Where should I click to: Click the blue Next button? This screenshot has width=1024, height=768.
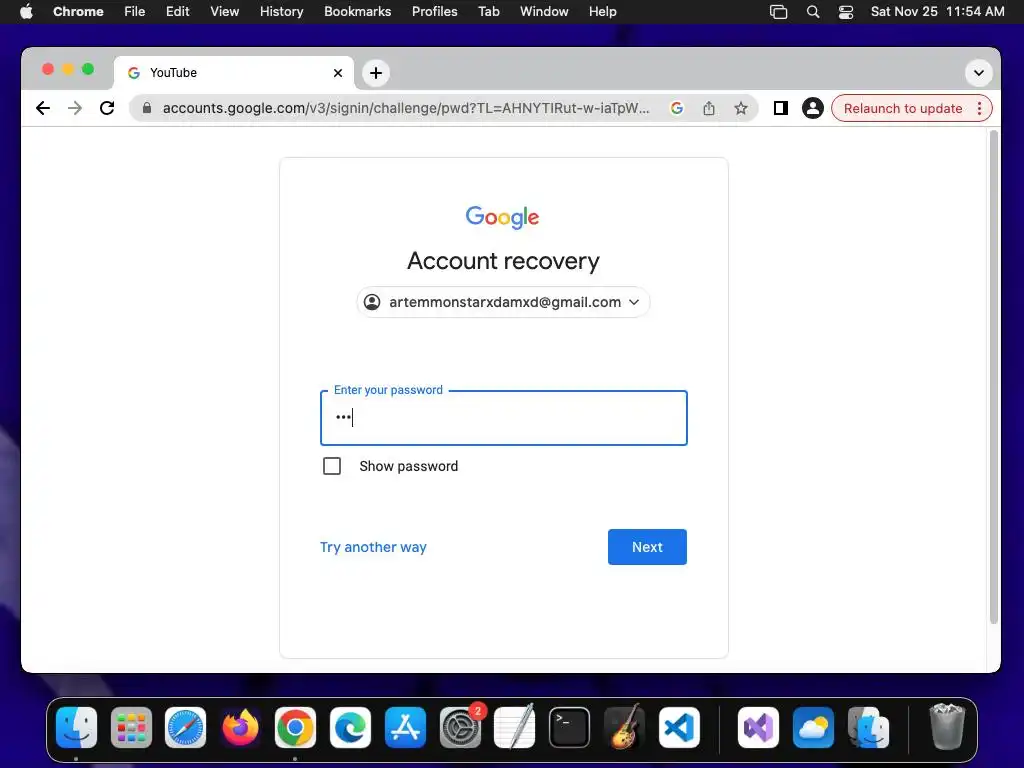coord(647,547)
